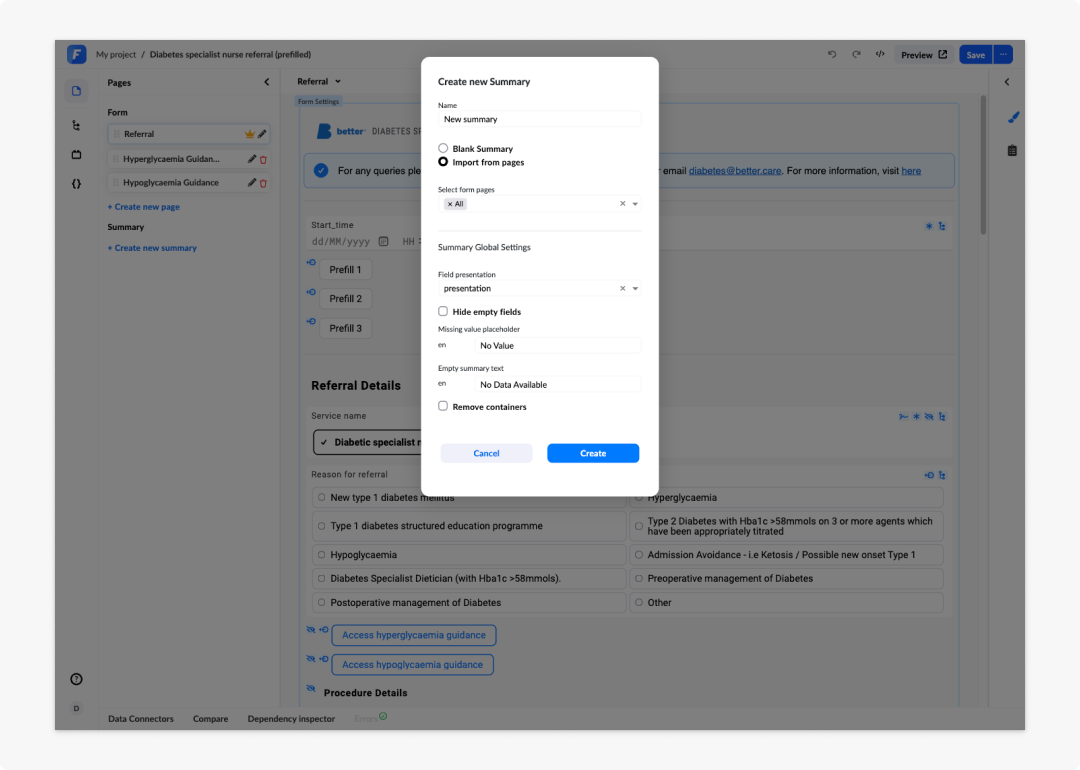Select the Blank Summary radio option
Screen dimensions: 1080x770
443,148
